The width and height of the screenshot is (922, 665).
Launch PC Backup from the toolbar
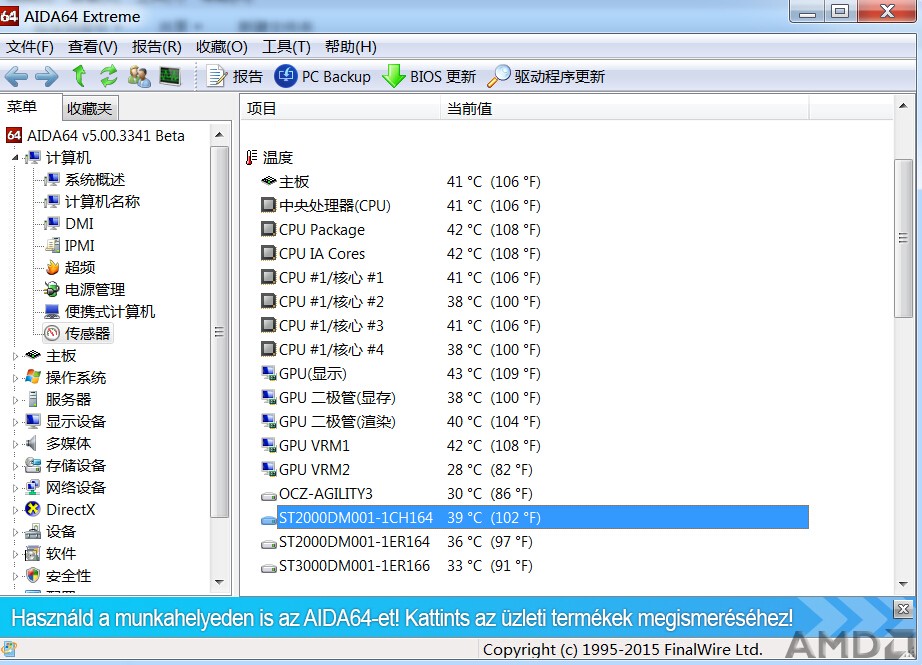322,76
